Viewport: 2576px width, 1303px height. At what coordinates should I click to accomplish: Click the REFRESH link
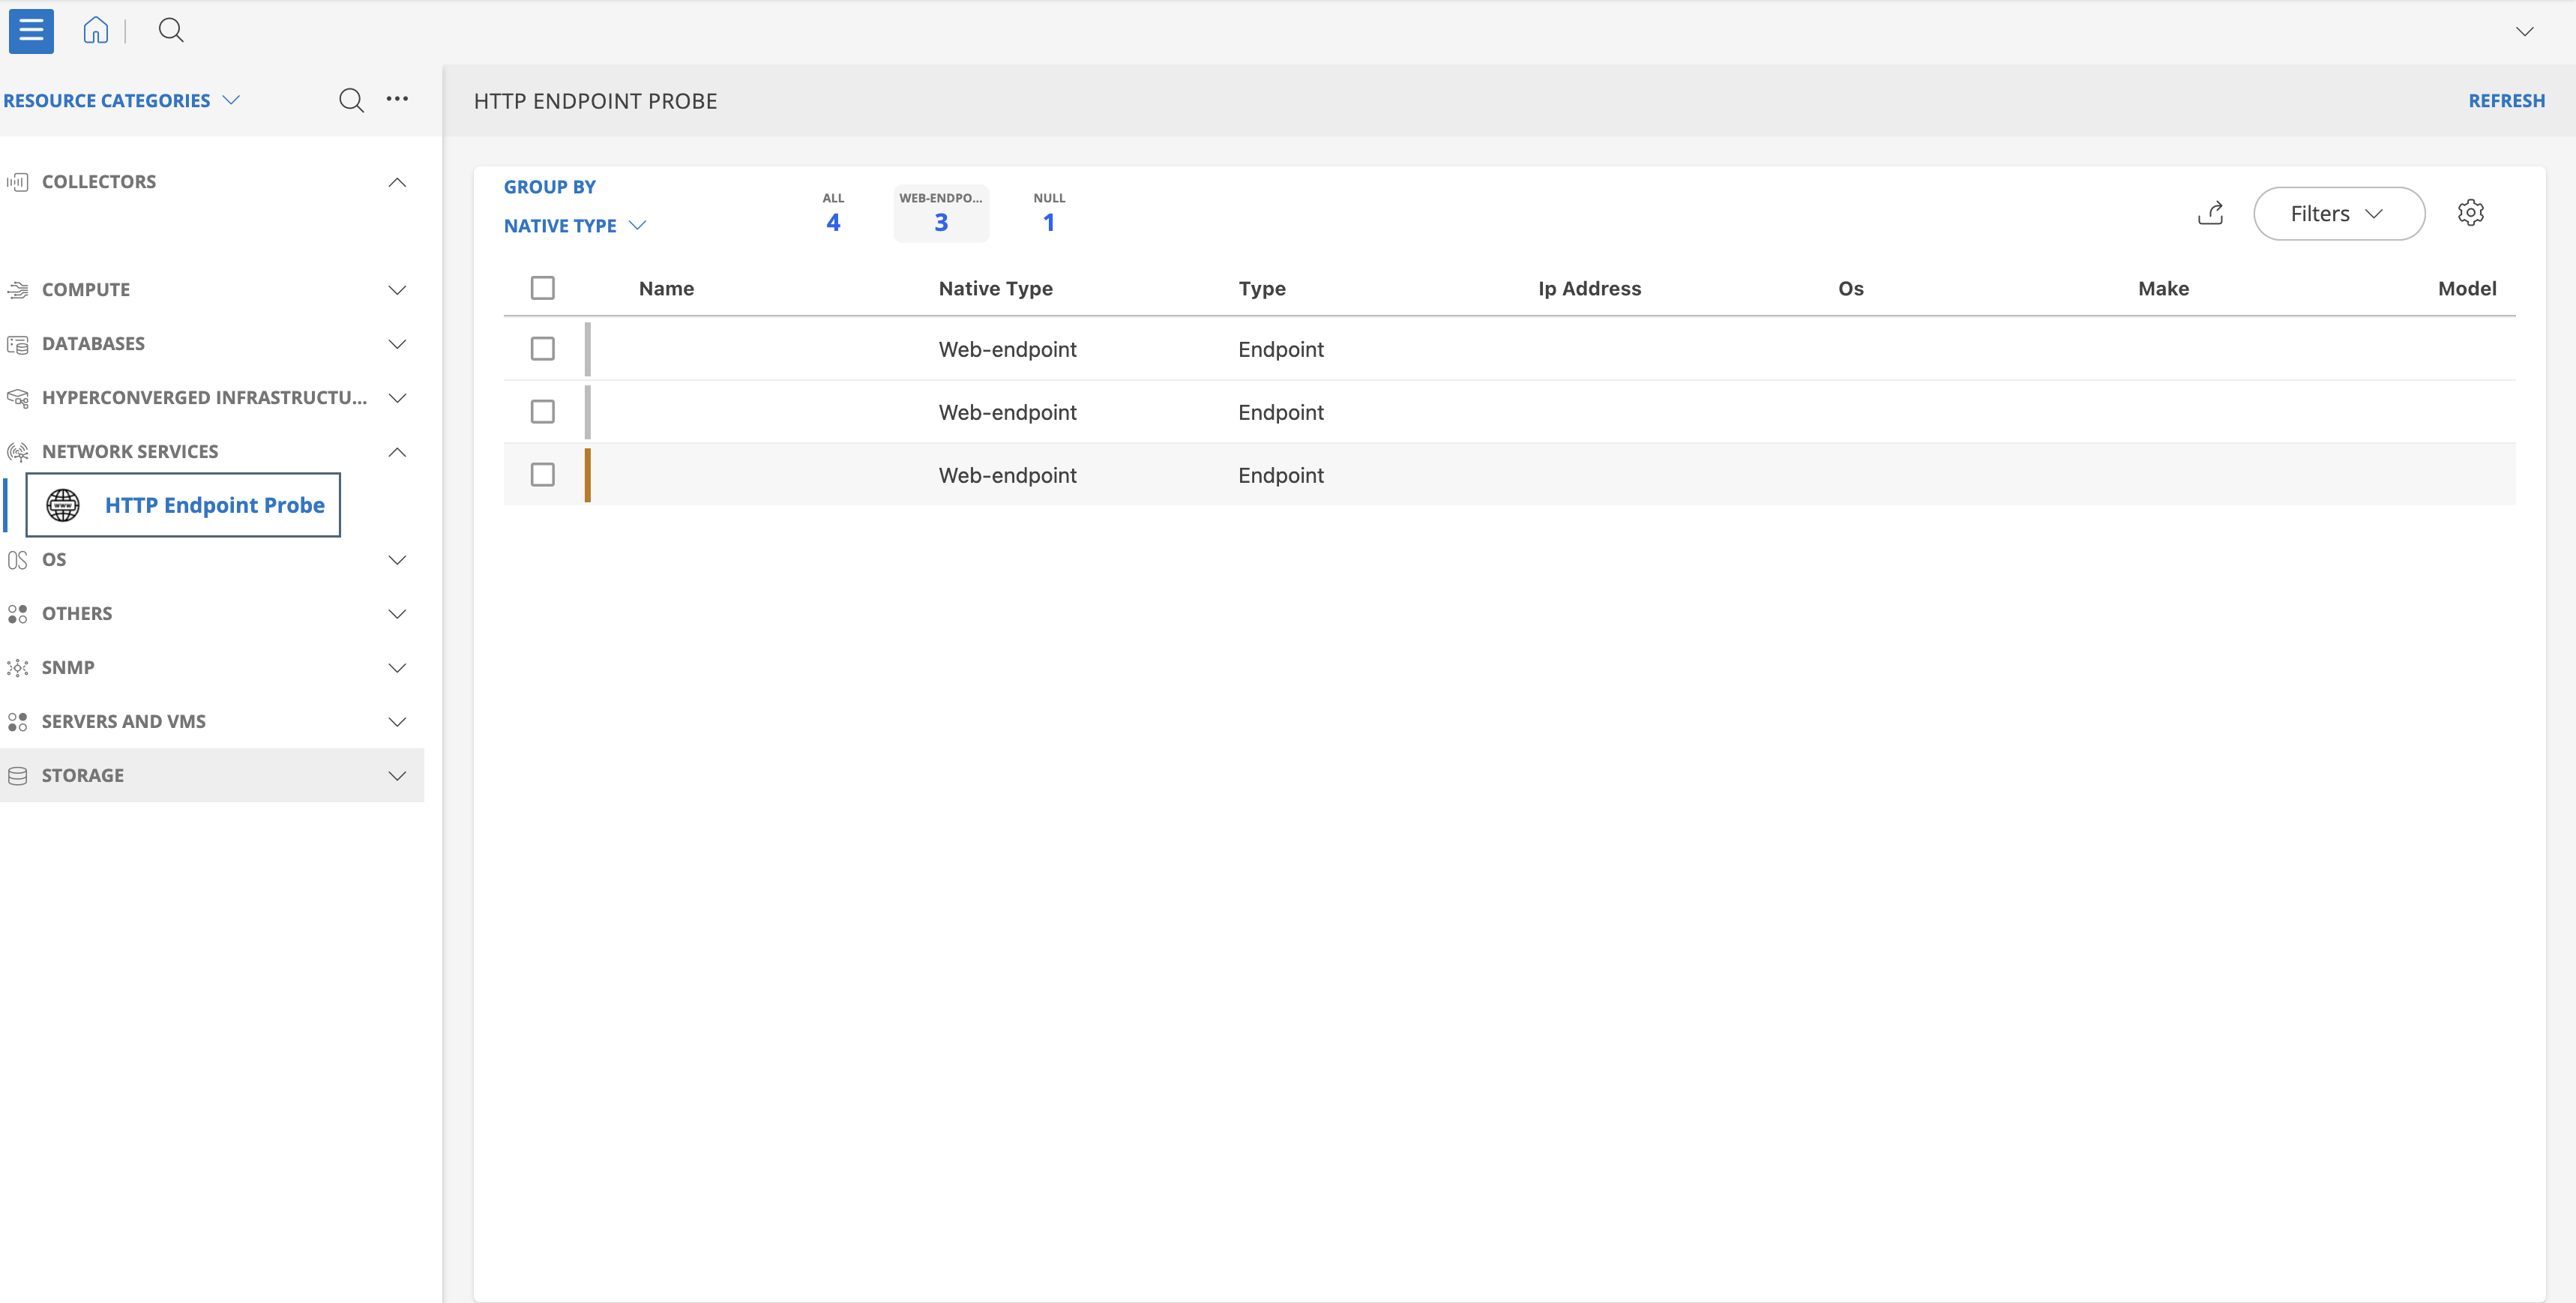point(2506,101)
